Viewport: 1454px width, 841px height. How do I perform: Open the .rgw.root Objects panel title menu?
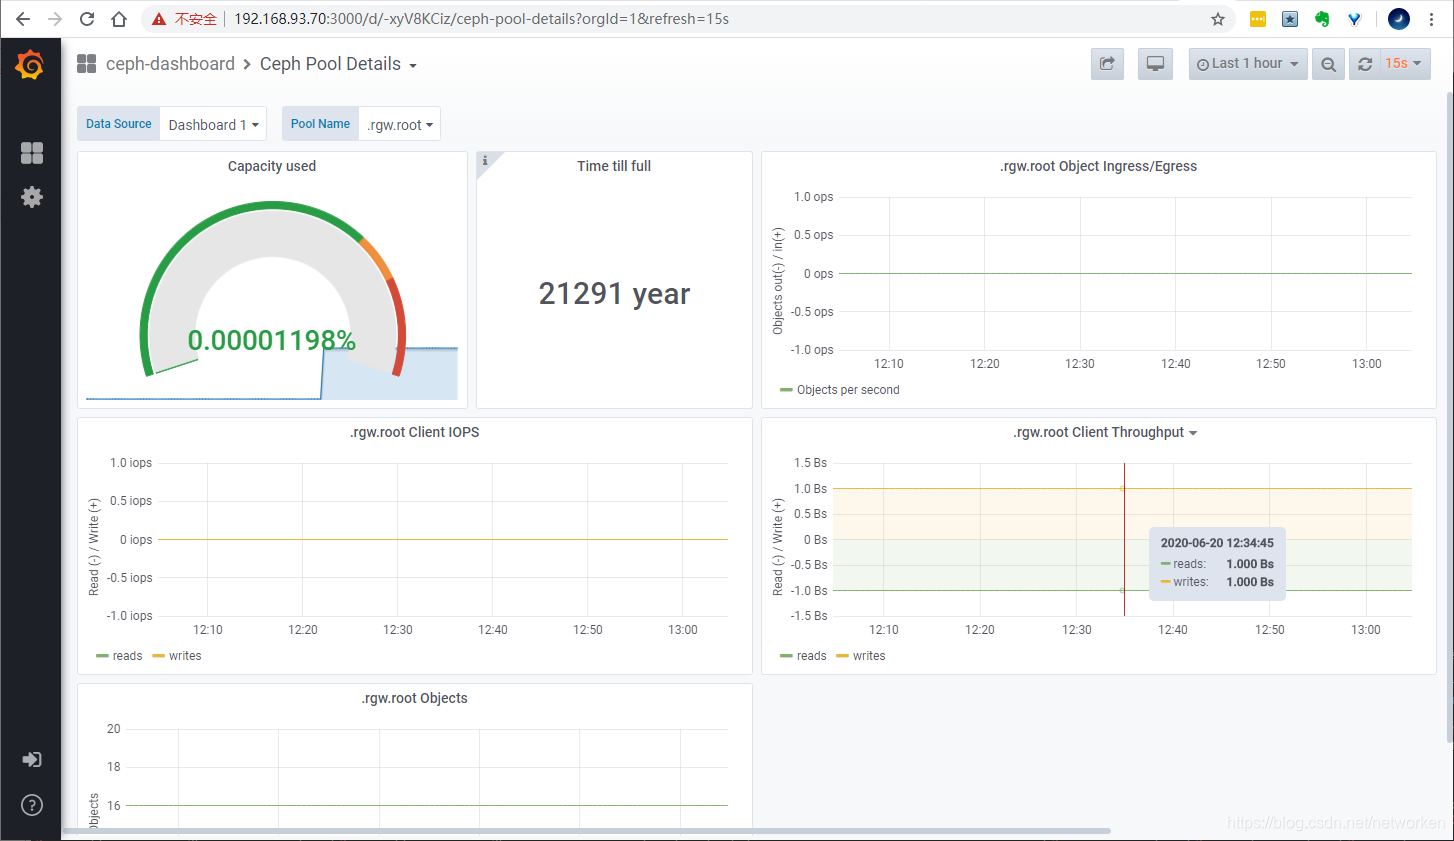pos(415,698)
